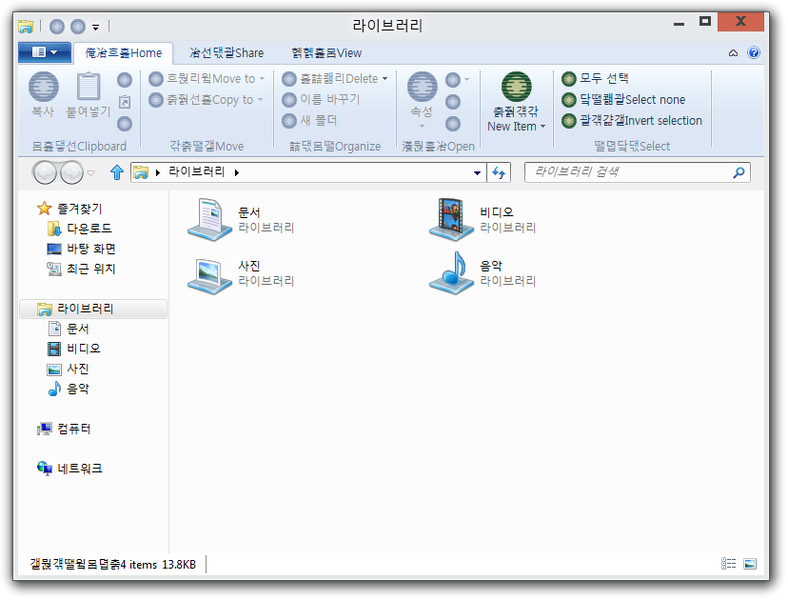Click Invert selection in ribbon
This screenshot has height=600, width=788.
(632, 121)
